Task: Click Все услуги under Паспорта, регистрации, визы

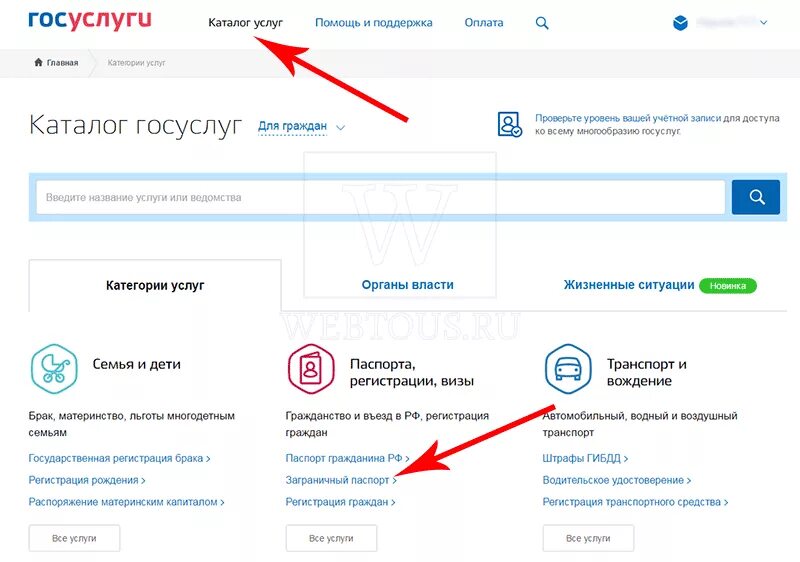Action: (331, 538)
